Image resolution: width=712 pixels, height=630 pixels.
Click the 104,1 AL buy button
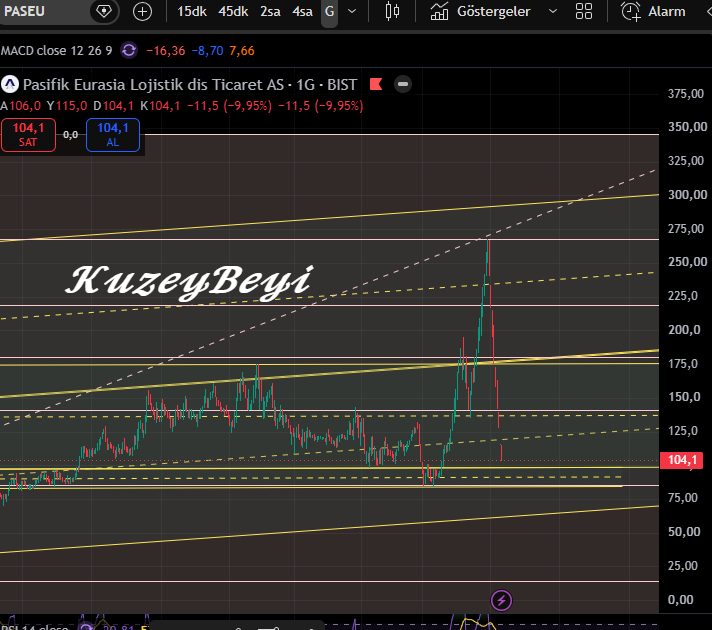[113, 135]
